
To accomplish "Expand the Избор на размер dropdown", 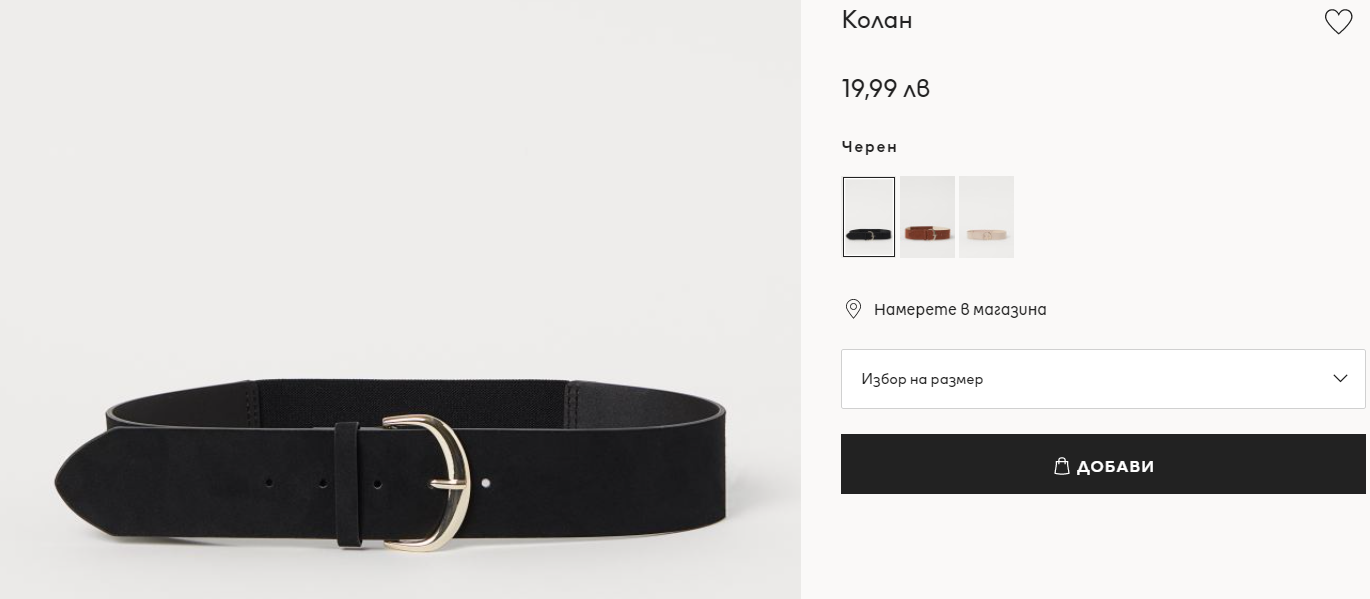I will (x=1103, y=379).
